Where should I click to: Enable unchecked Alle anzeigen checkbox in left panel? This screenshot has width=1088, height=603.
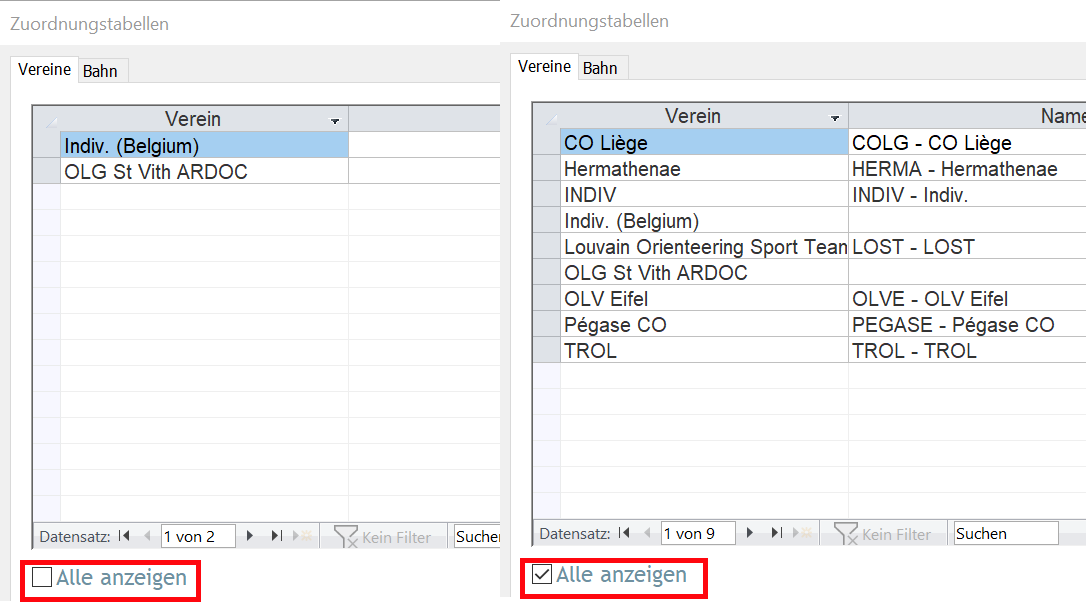pos(42,577)
